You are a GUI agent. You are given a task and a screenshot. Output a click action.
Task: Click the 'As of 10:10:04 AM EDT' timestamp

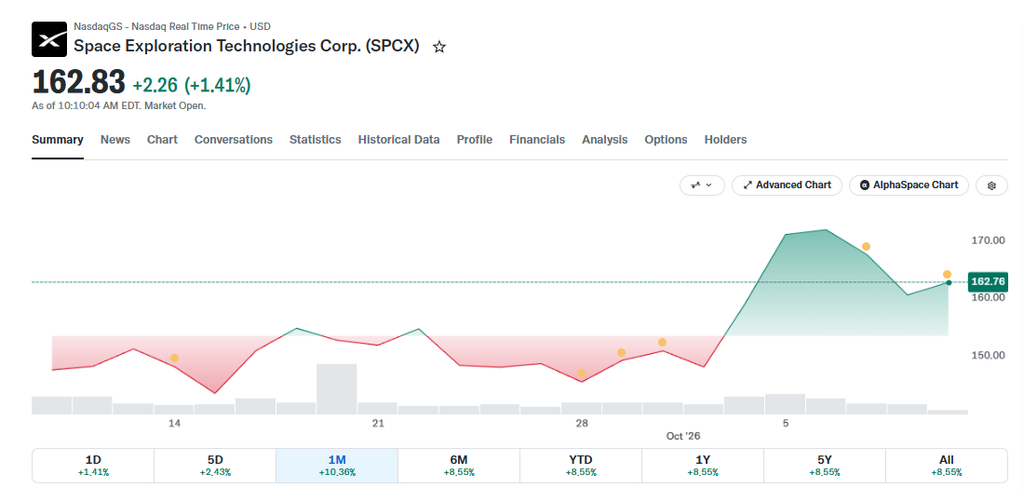[119, 106]
